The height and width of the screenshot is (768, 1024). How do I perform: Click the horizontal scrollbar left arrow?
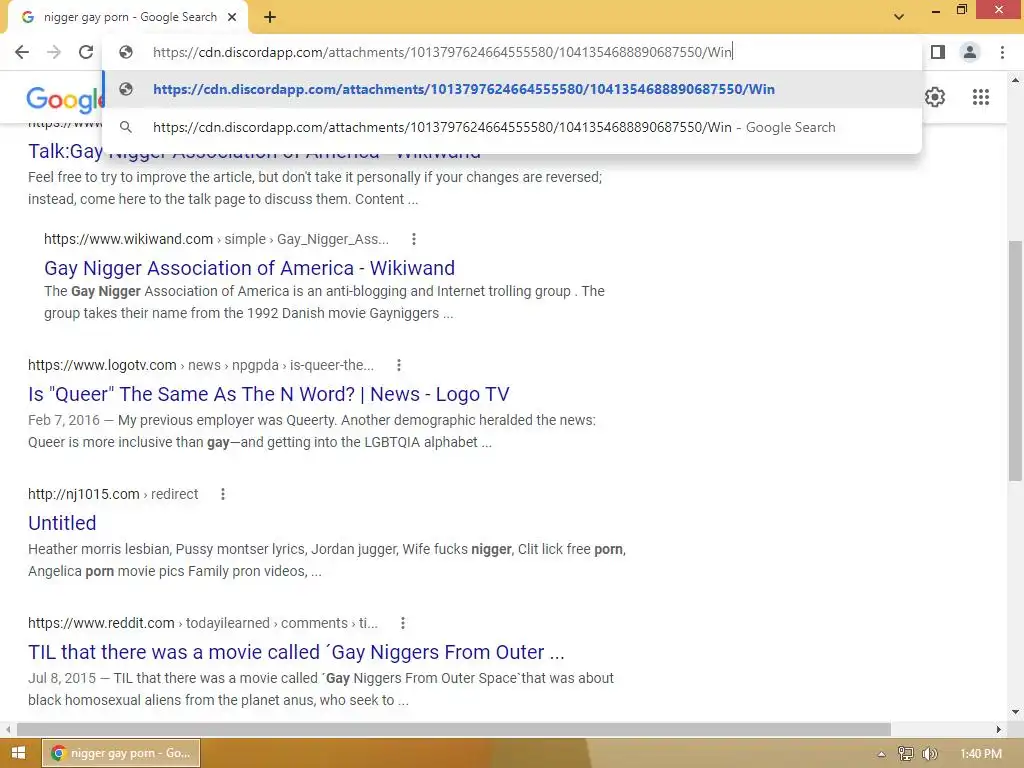click(7, 729)
